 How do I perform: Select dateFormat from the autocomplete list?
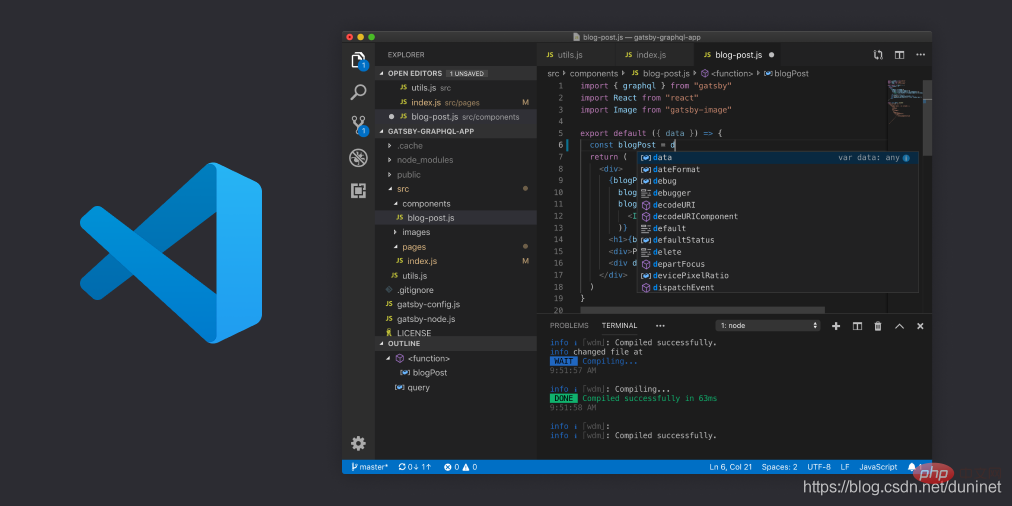pos(676,170)
